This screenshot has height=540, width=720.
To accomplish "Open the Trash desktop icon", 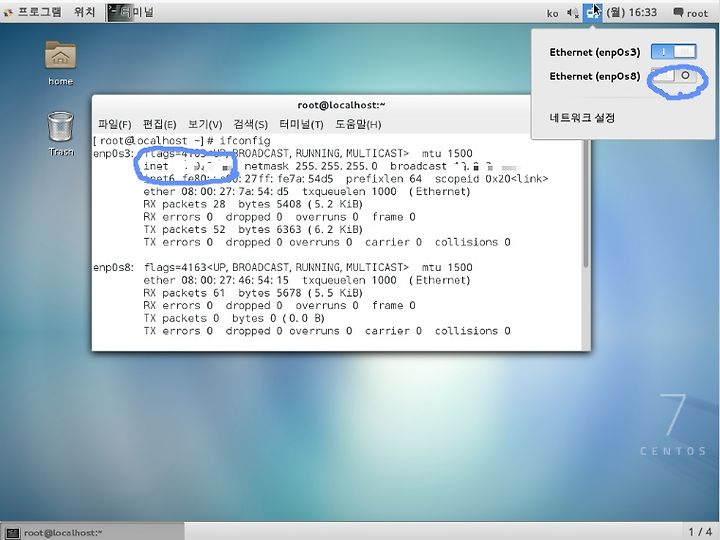I will pyautogui.click(x=61, y=134).
